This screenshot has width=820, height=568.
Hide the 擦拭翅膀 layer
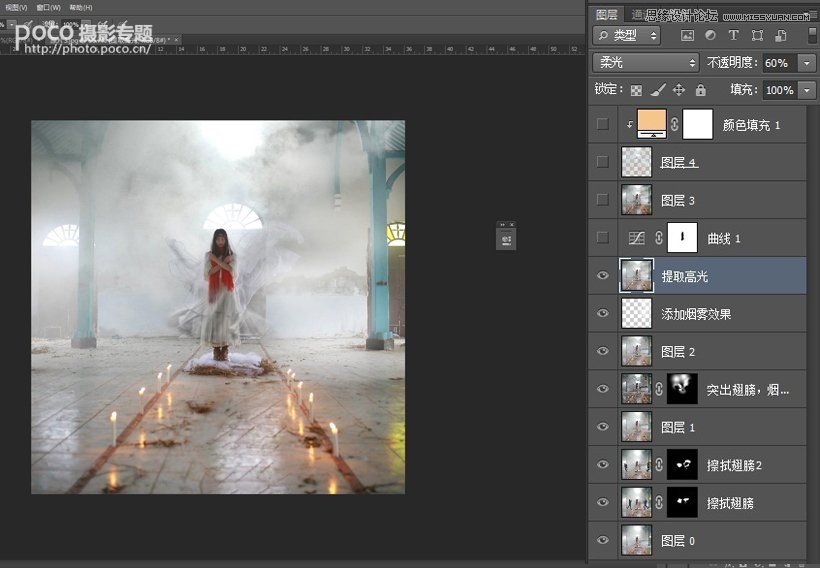click(602, 502)
